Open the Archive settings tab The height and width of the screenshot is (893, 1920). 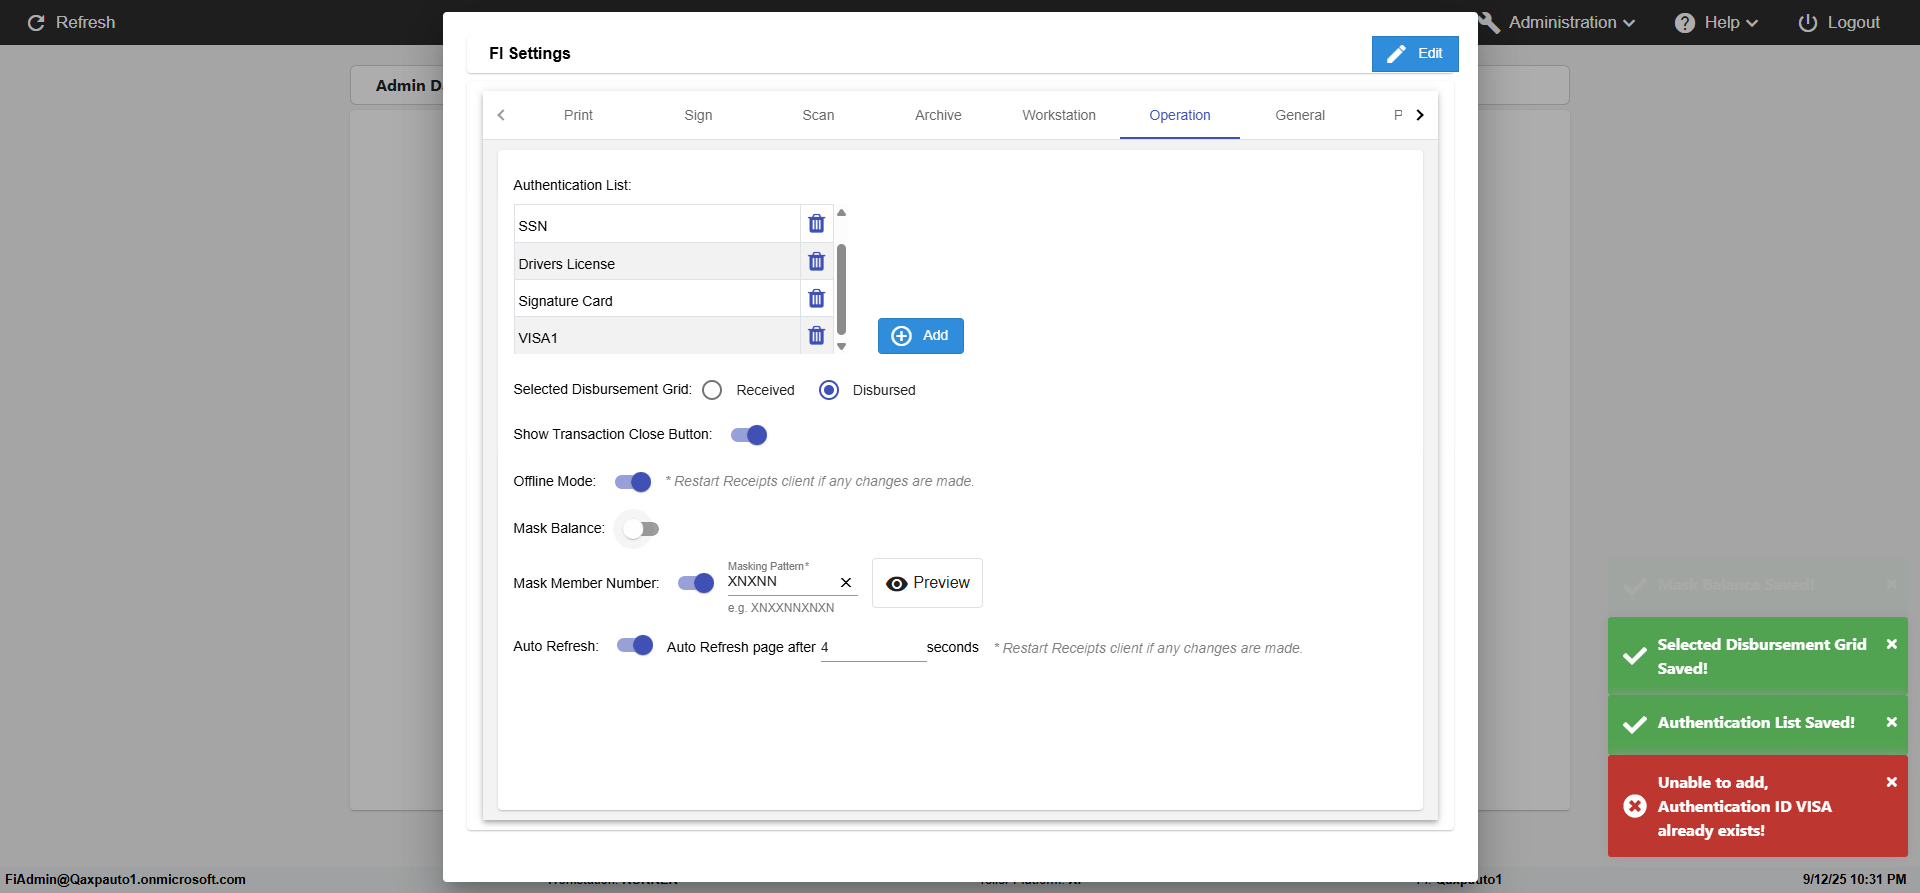coord(938,115)
